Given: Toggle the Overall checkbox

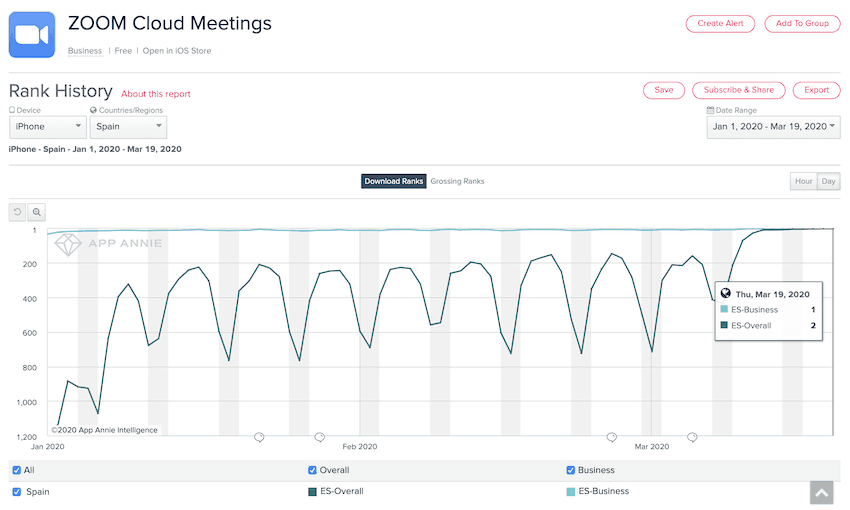Looking at the screenshot, I should pyautogui.click(x=313, y=470).
